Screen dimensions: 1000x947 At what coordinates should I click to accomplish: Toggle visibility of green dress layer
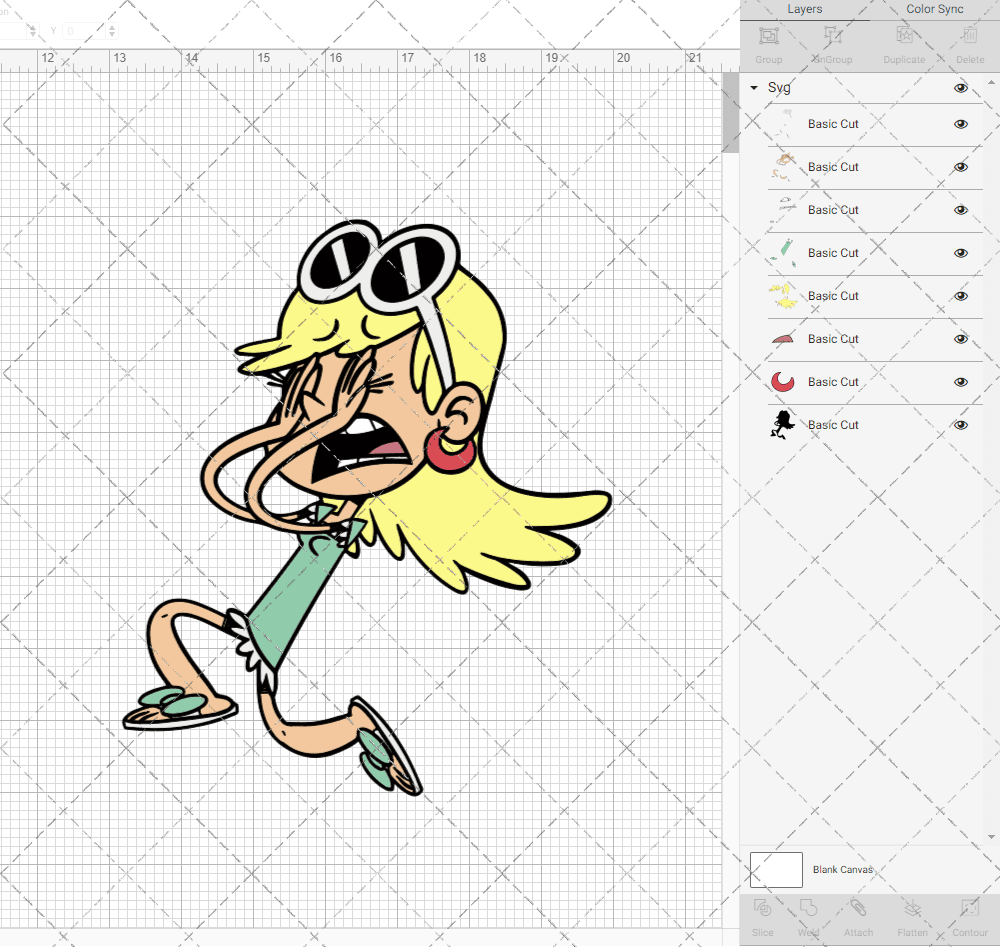(961, 253)
